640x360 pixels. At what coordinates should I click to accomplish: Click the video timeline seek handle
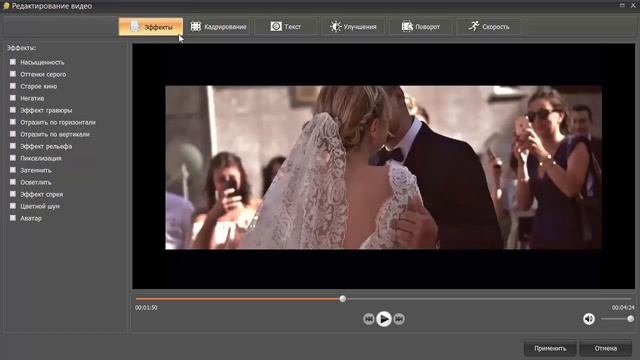click(x=343, y=299)
